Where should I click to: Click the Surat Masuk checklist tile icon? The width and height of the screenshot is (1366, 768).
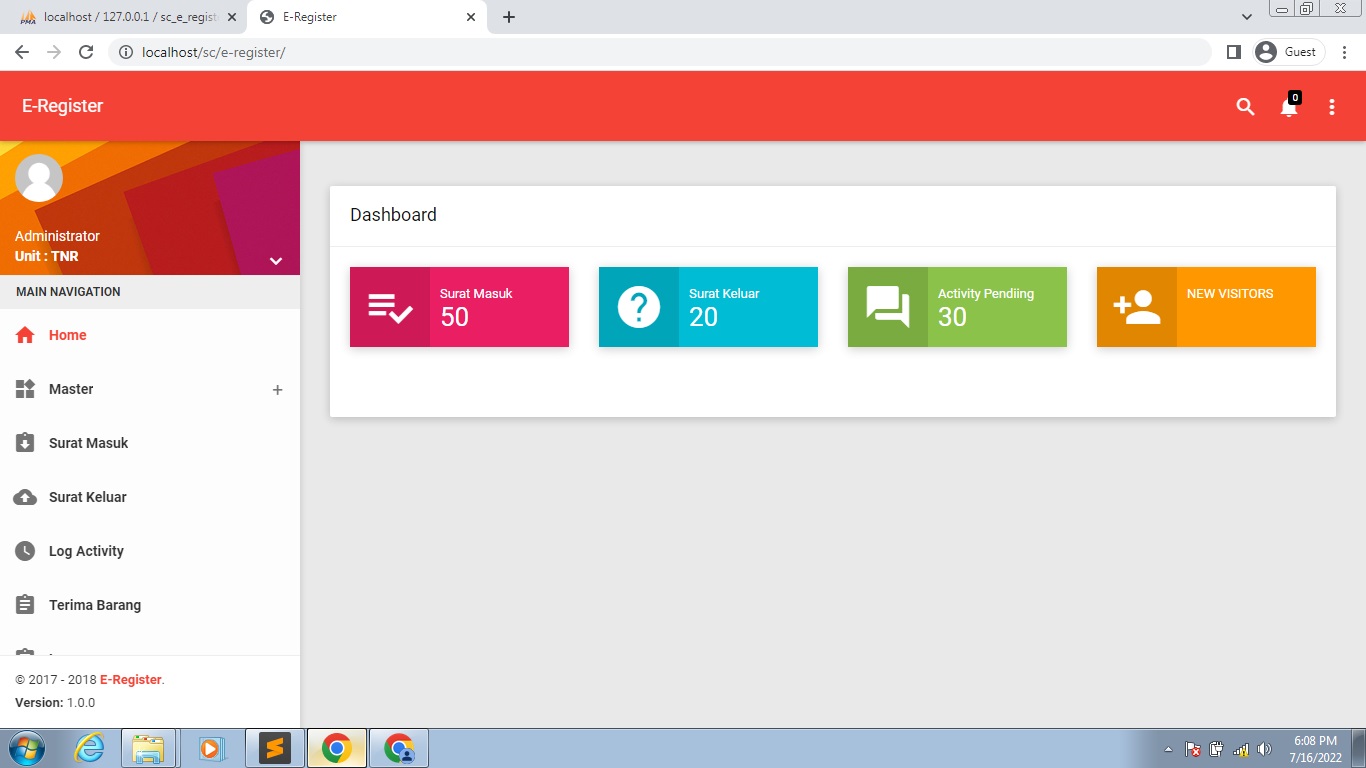click(390, 307)
